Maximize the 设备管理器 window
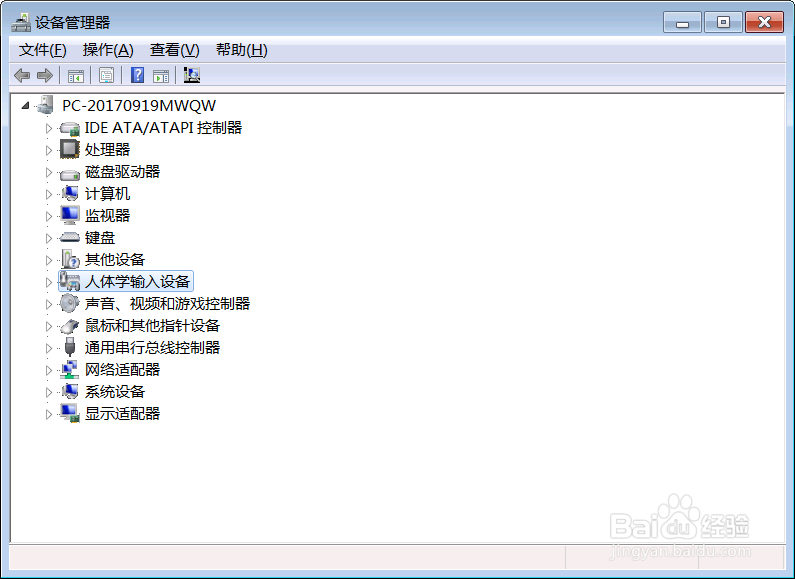Viewport: 795px width, 579px height. [x=724, y=22]
